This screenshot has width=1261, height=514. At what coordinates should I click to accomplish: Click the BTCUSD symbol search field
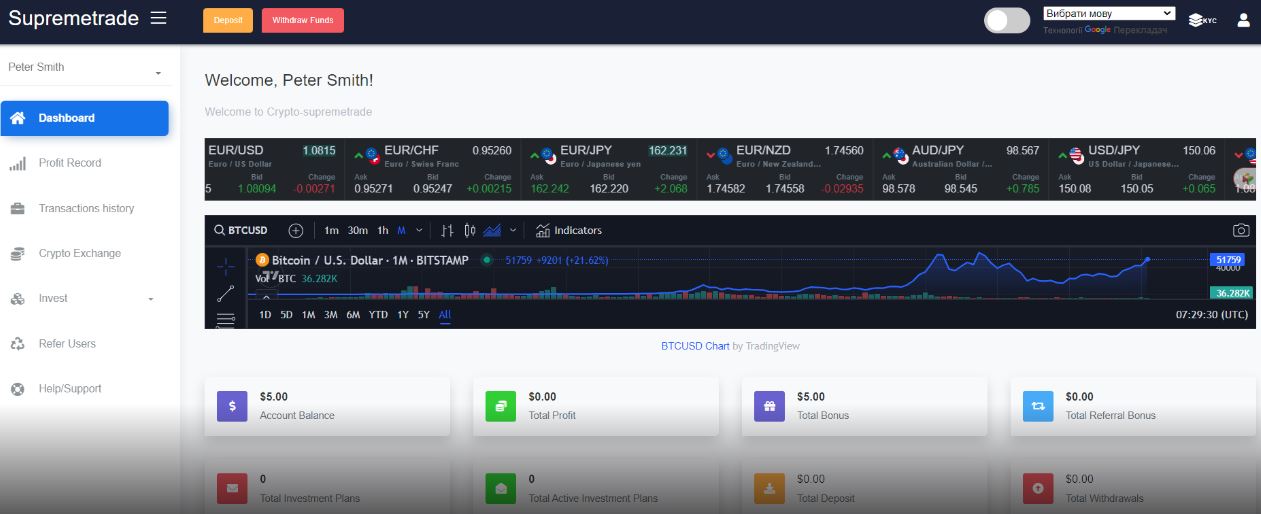243,230
